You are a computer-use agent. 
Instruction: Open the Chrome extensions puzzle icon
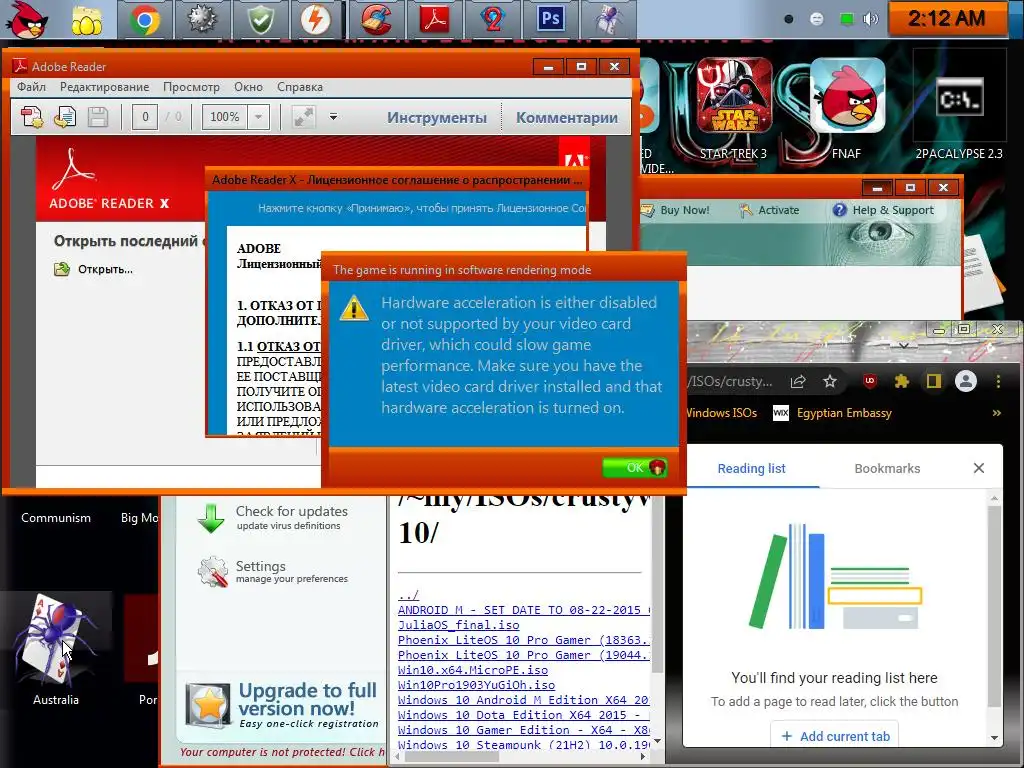pos(902,381)
